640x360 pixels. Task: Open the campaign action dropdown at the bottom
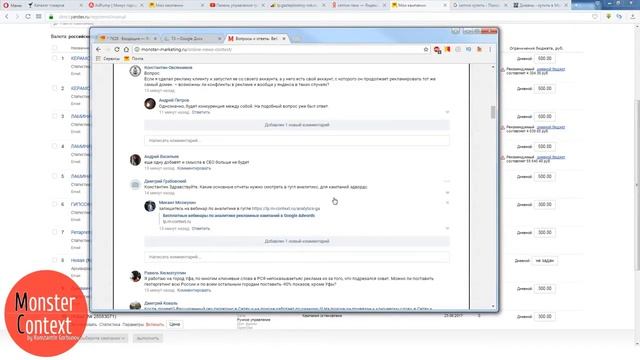[x=104, y=338]
